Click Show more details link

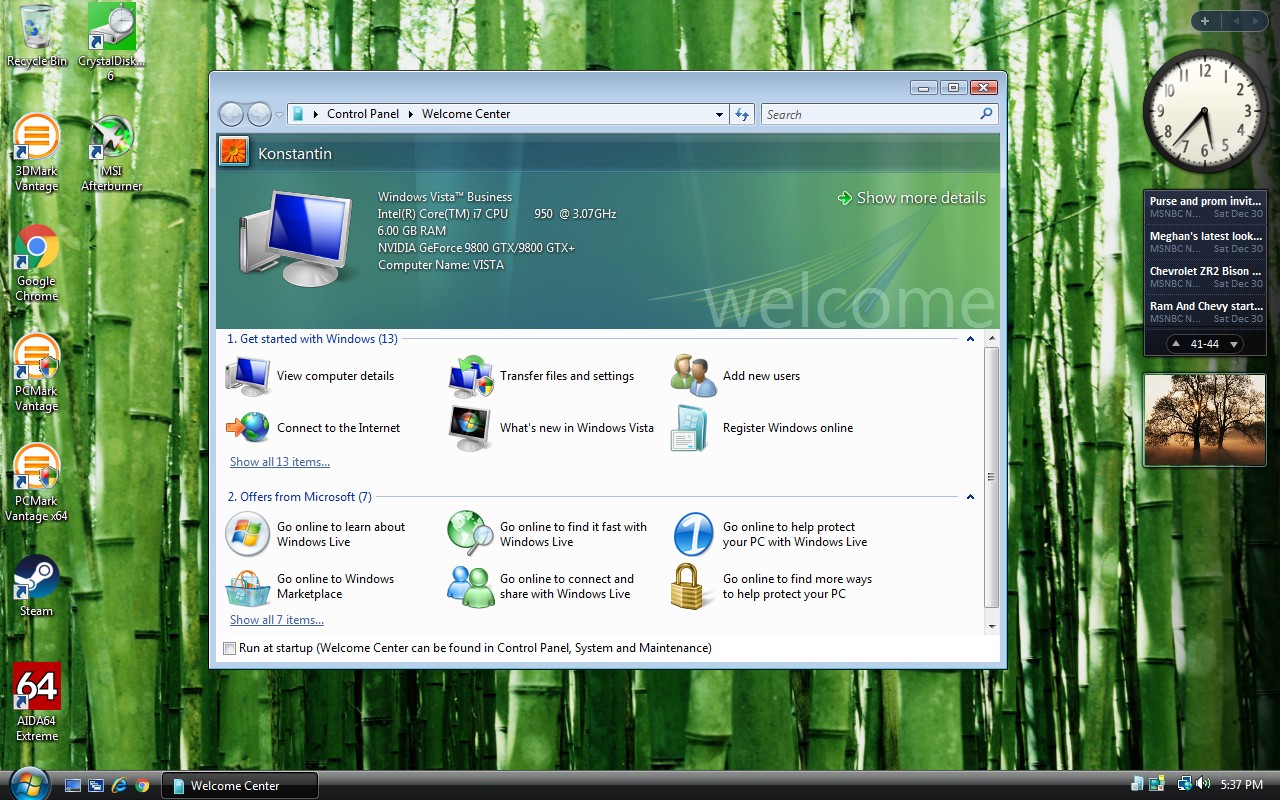912,198
